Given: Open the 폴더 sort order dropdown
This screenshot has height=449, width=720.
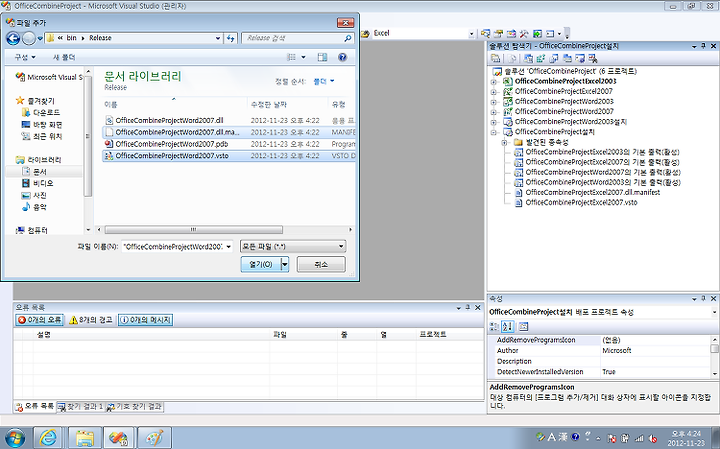Looking at the screenshot, I should 324,81.
